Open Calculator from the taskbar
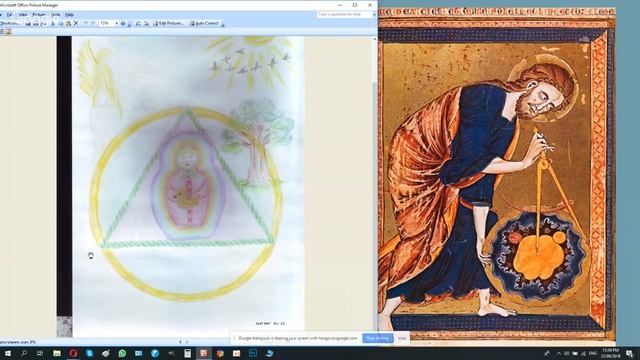Screen dimensions: 640x360 (187, 353)
